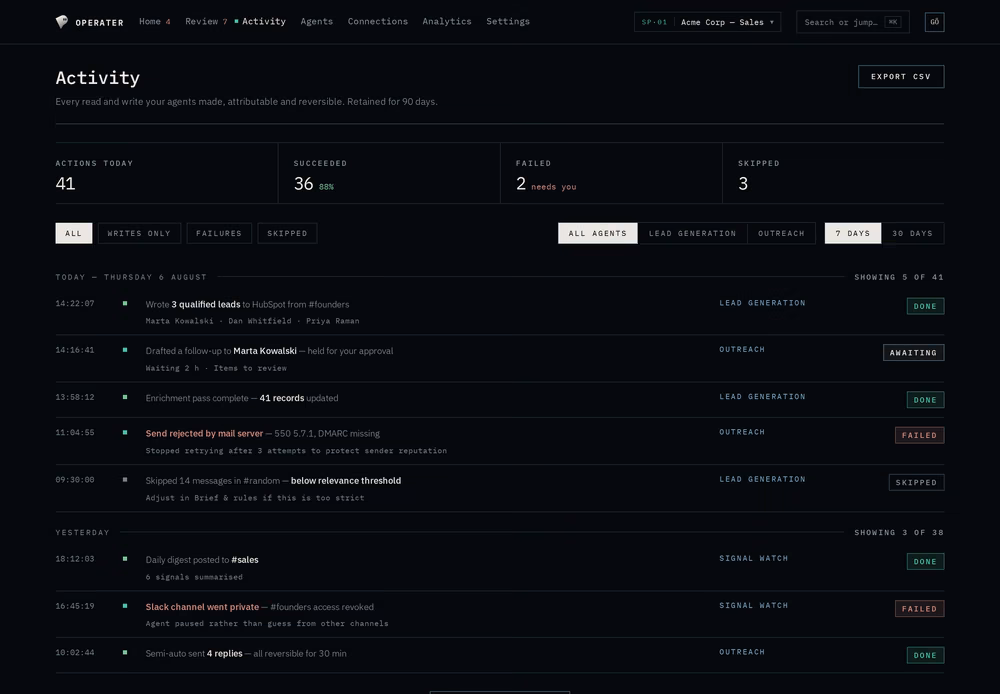The height and width of the screenshot is (694, 1000).
Task: Click Outreach label on 10:02:44 row
Action: point(742,652)
